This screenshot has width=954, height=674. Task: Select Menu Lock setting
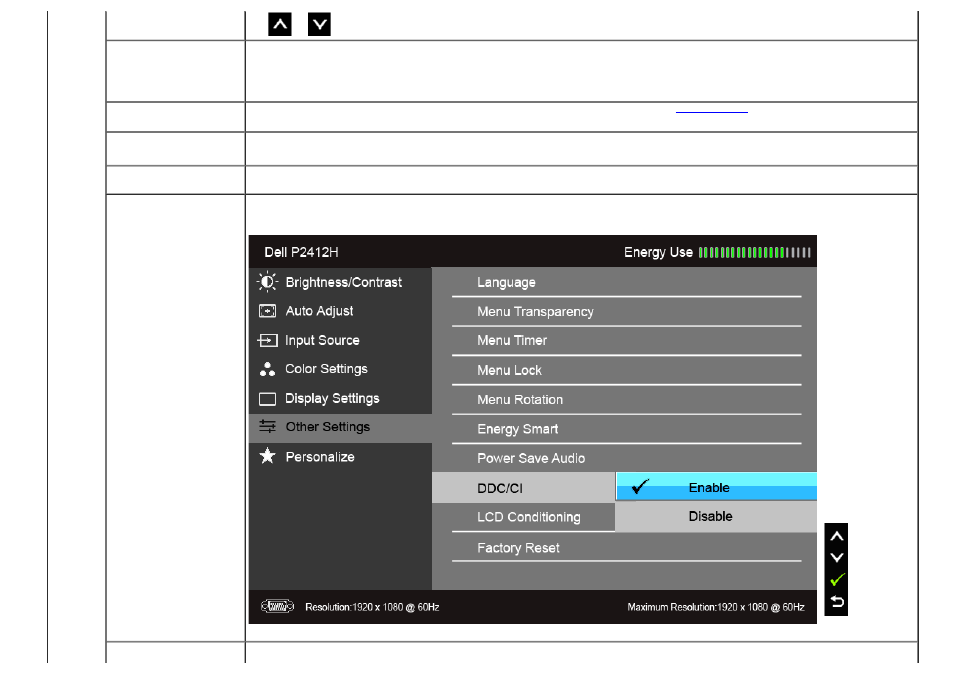click(627, 370)
